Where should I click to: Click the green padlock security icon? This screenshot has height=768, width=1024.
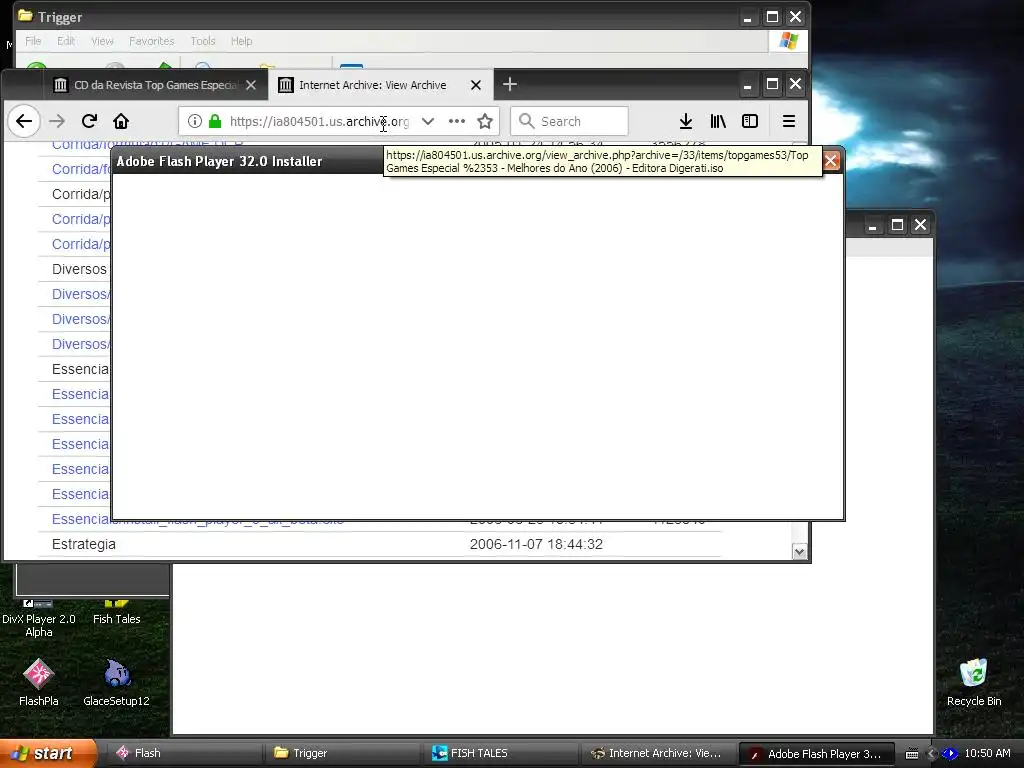point(215,121)
